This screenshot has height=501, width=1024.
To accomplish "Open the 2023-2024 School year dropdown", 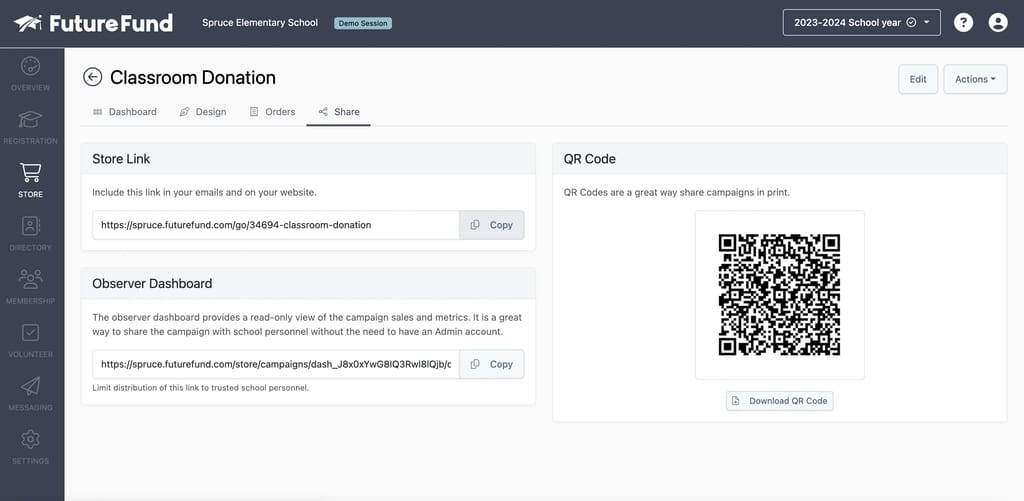I will tap(861, 22).
